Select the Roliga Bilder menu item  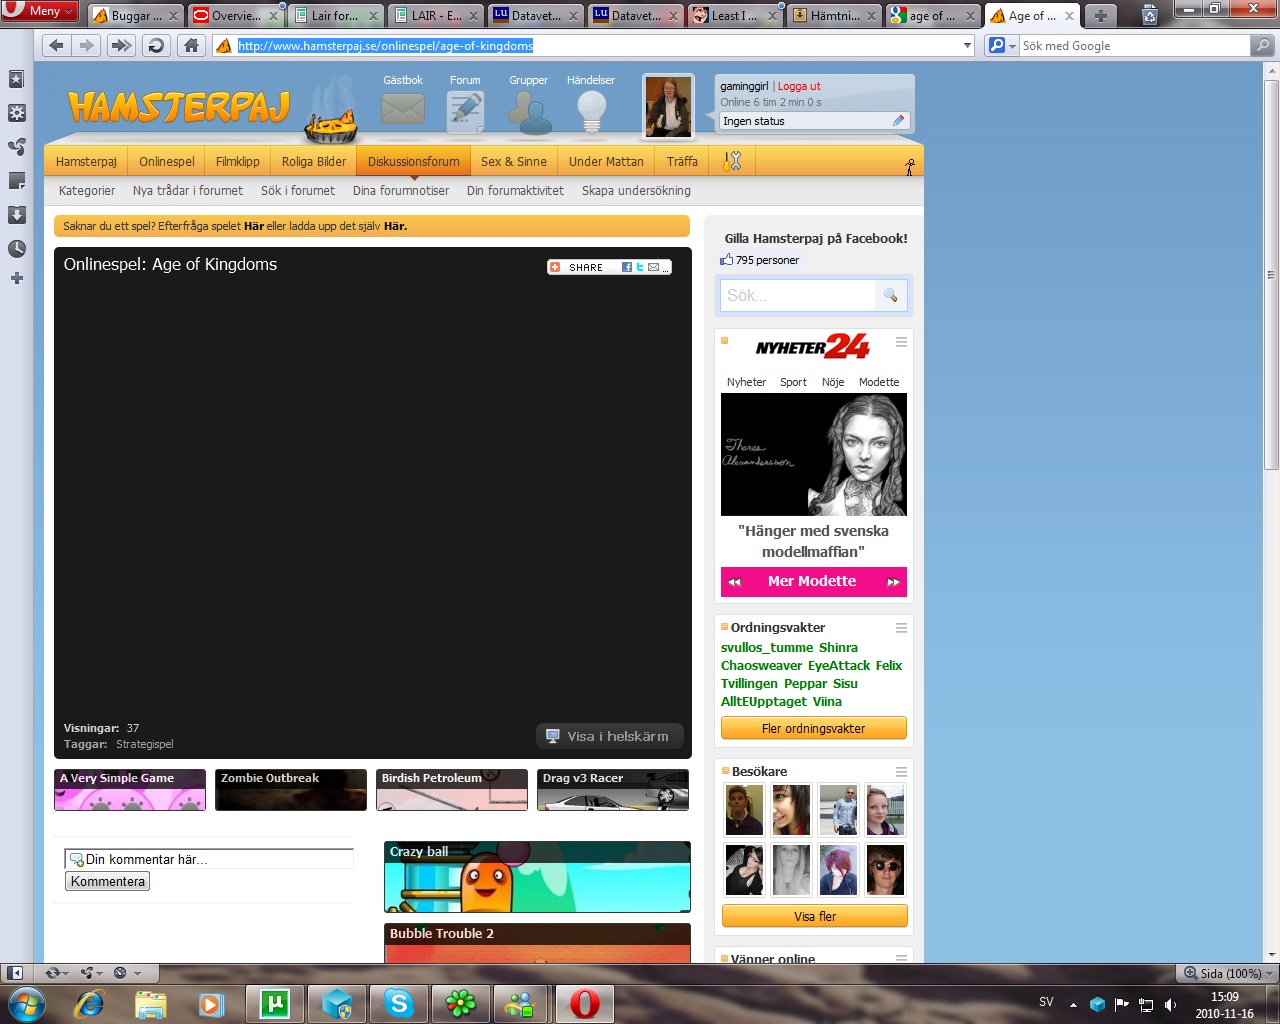(x=314, y=161)
